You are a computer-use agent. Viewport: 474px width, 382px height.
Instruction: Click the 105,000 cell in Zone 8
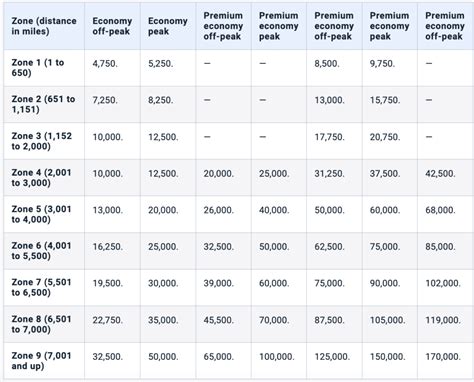tap(387, 320)
